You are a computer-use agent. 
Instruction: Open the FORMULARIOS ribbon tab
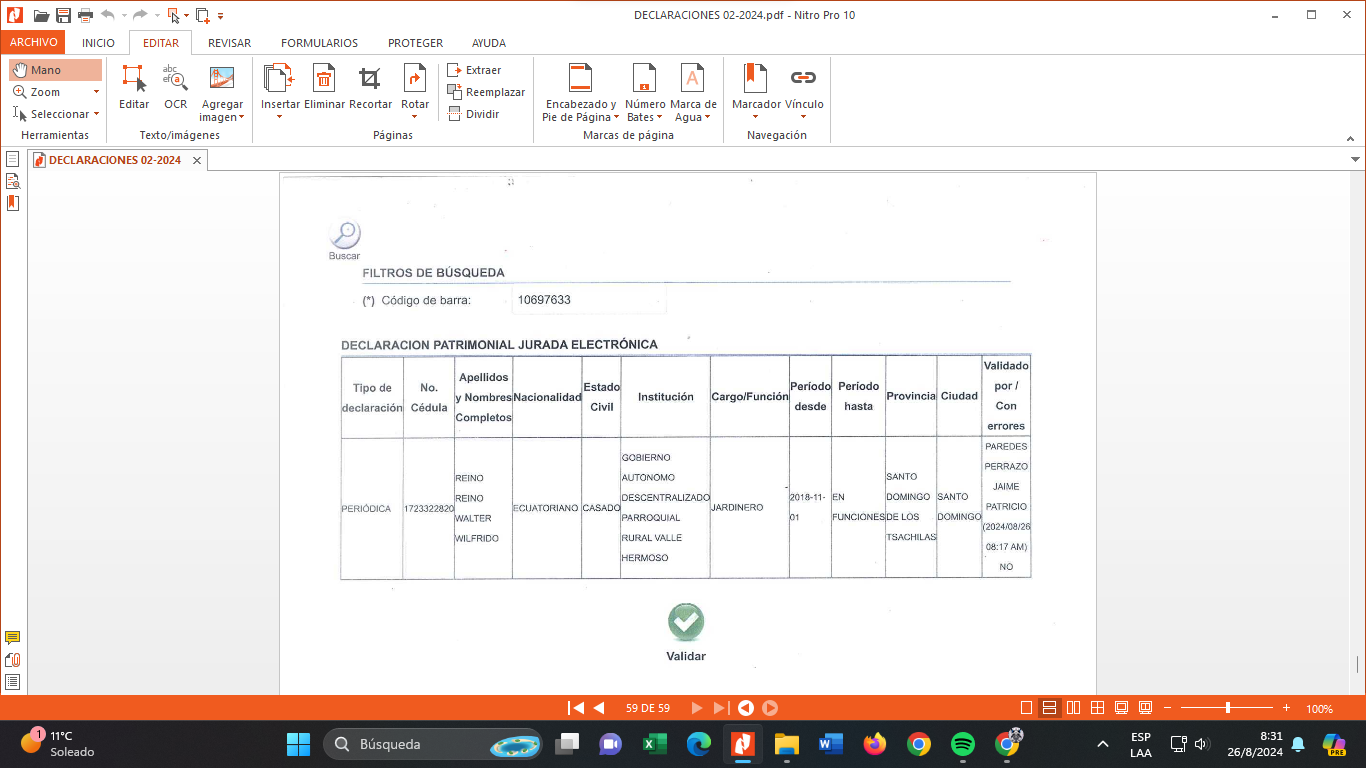(x=319, y=43)
